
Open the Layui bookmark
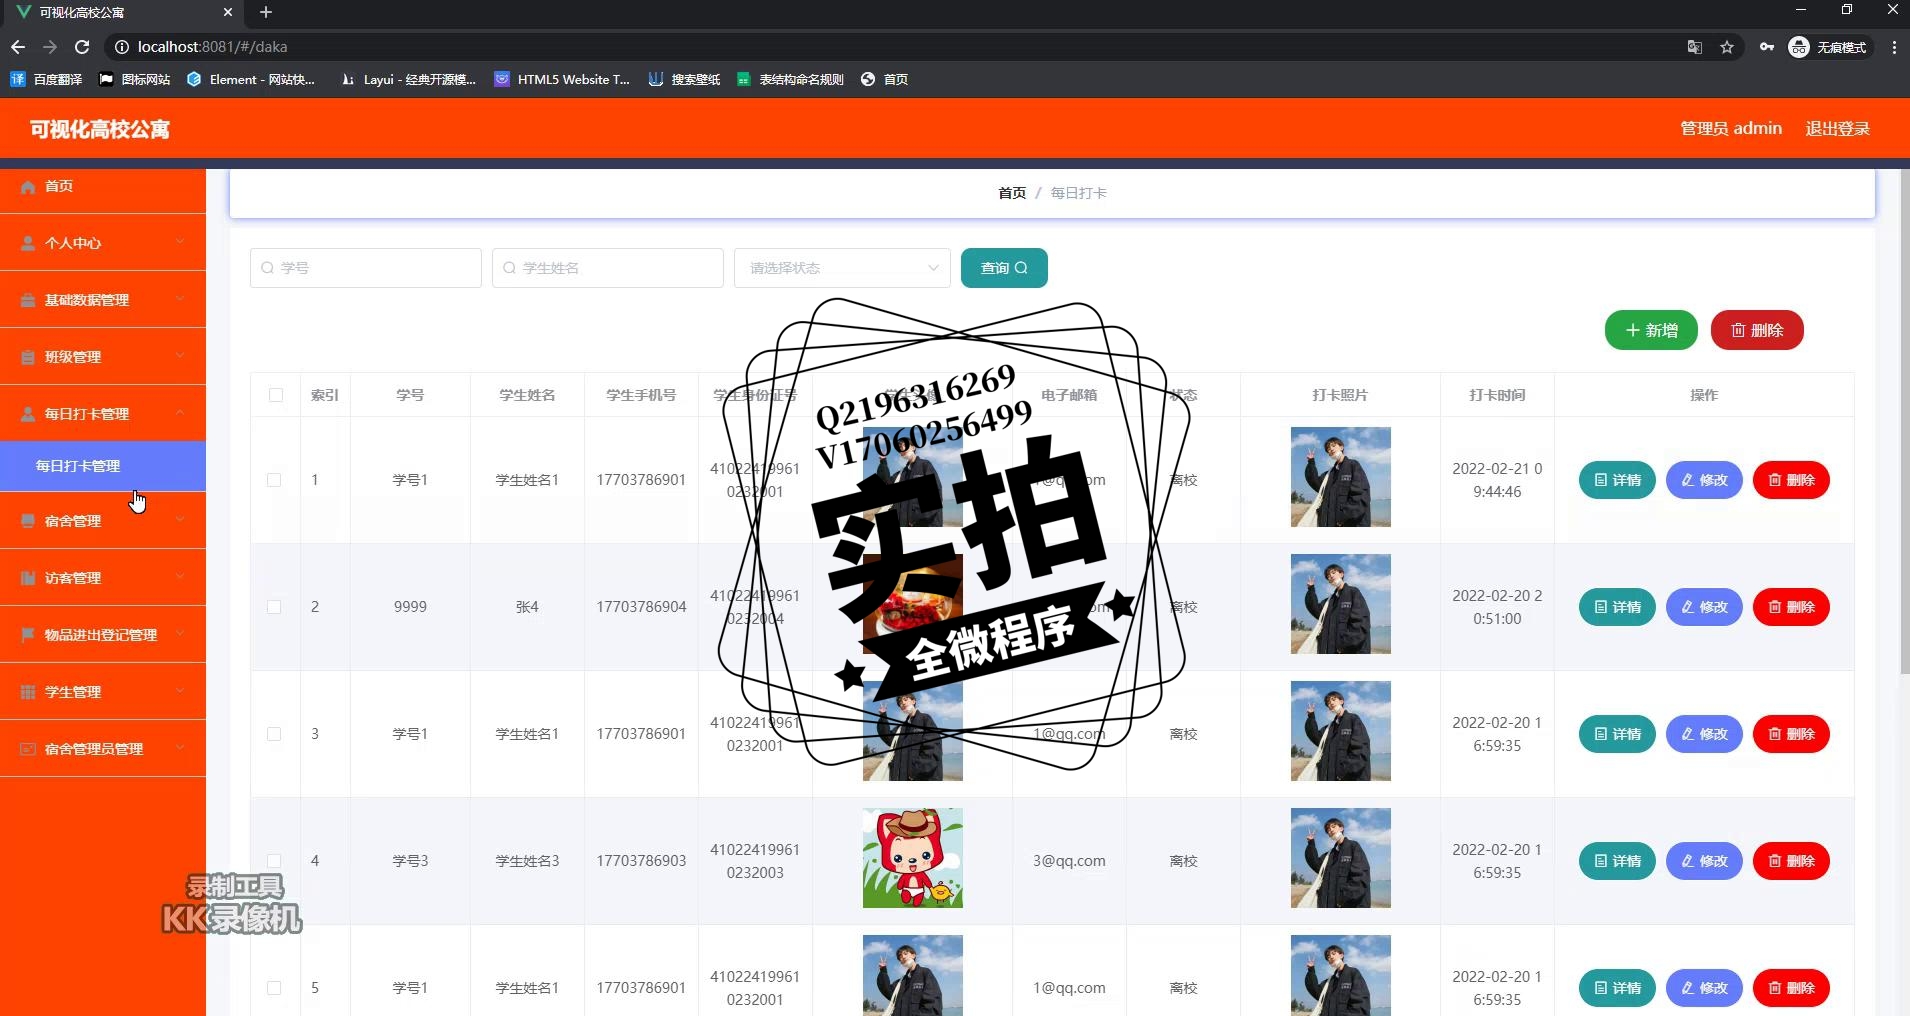(408, 79)
